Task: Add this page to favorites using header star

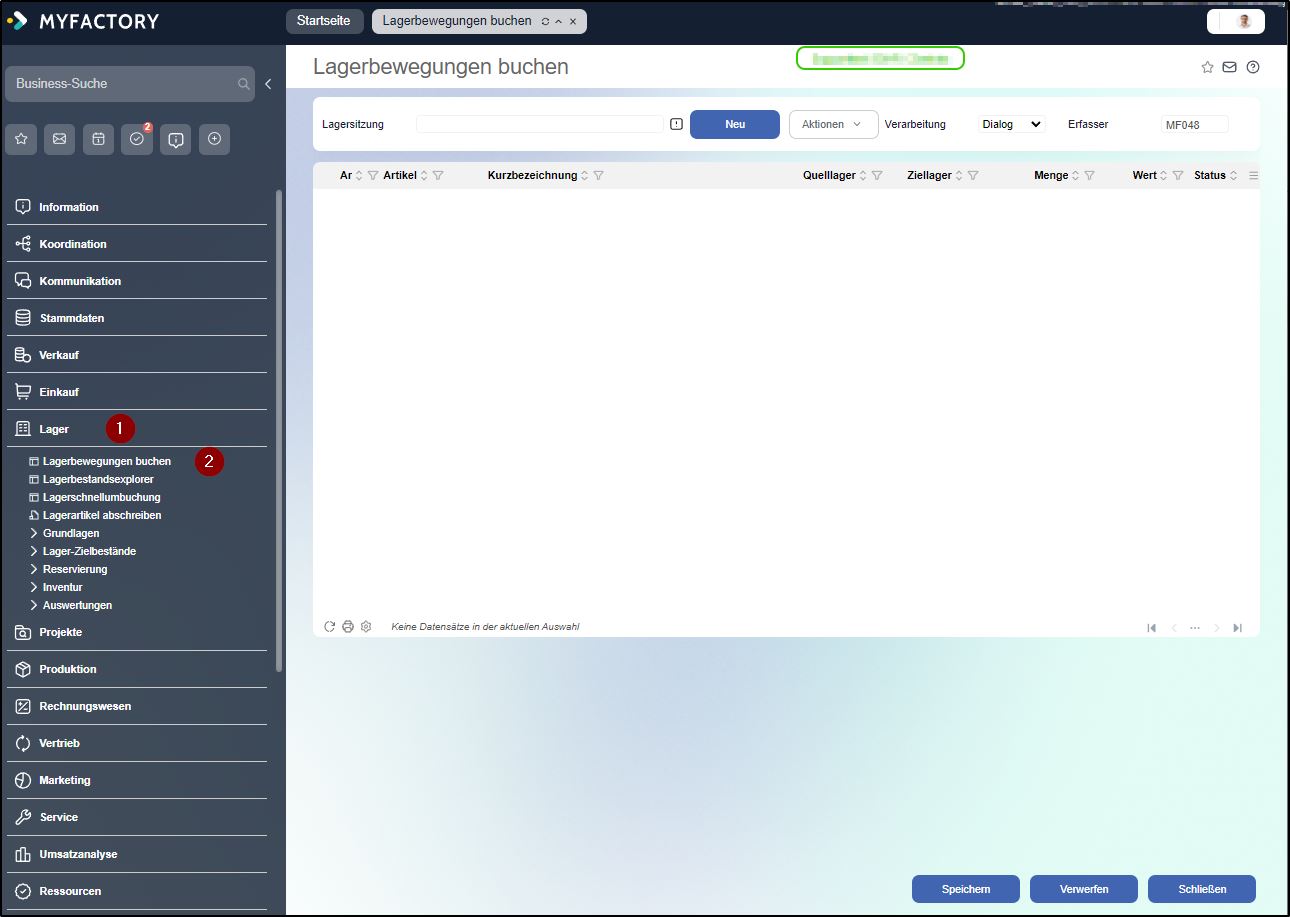Action: [x=1207, y=67]
